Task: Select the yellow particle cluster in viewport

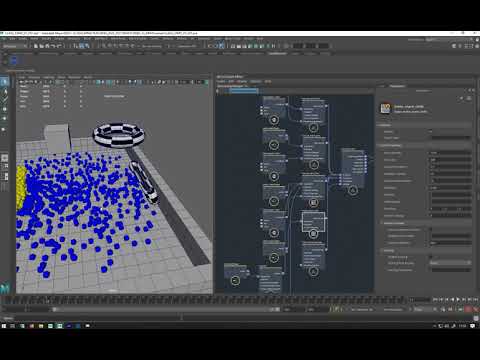Action: (x=21, y=187)
